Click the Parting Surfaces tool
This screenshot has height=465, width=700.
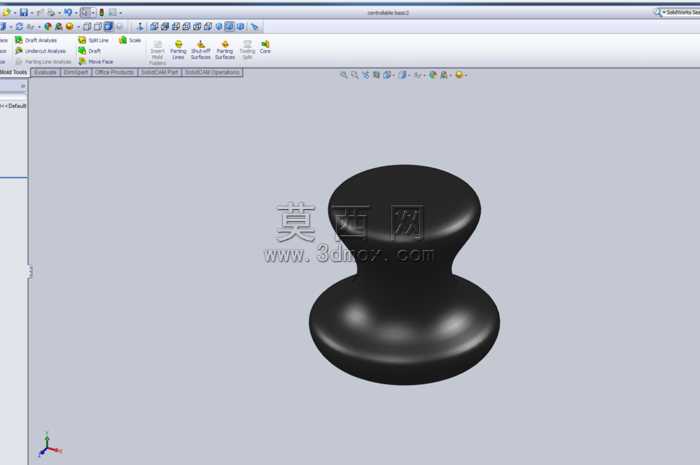pyautogui.click(x=225, y=50)
